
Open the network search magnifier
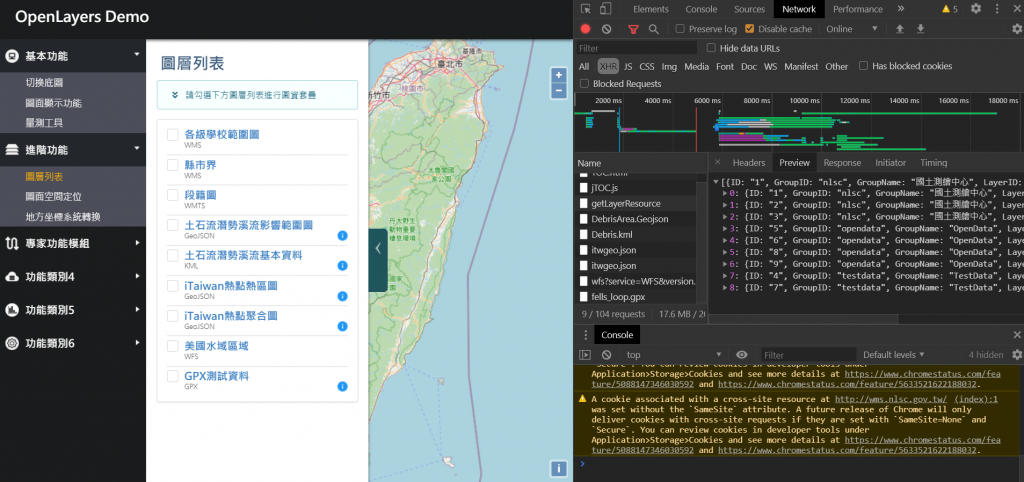click(655, 29)
